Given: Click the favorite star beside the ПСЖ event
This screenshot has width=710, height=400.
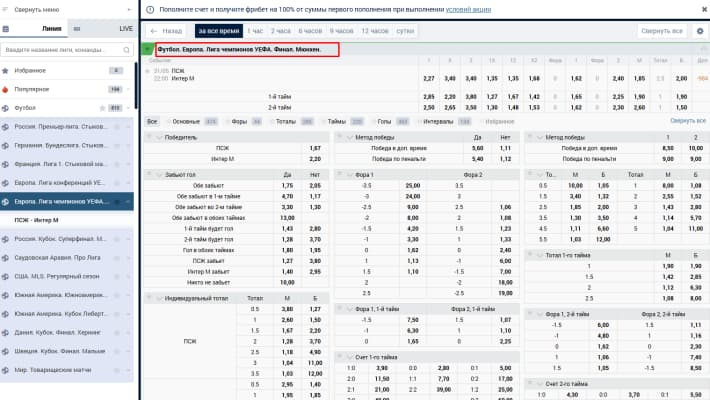Looking at the screenshot, I should tap(148, 71).
